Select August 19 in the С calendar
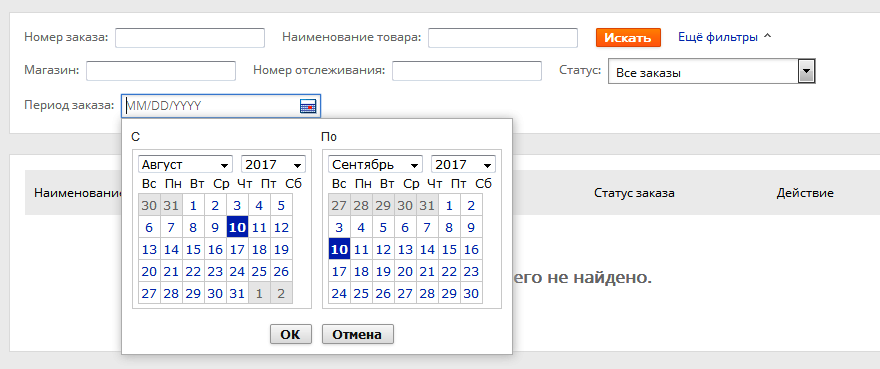This screenshot has width=880, height=369. [281, 249]
